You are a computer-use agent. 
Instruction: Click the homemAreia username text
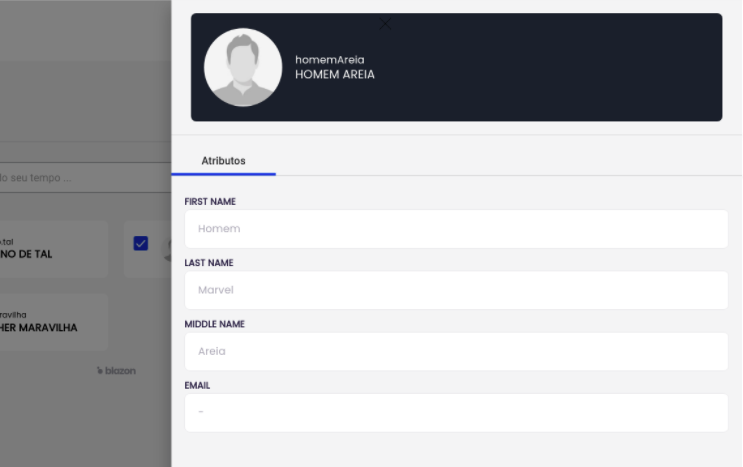[x=330, y=60]
